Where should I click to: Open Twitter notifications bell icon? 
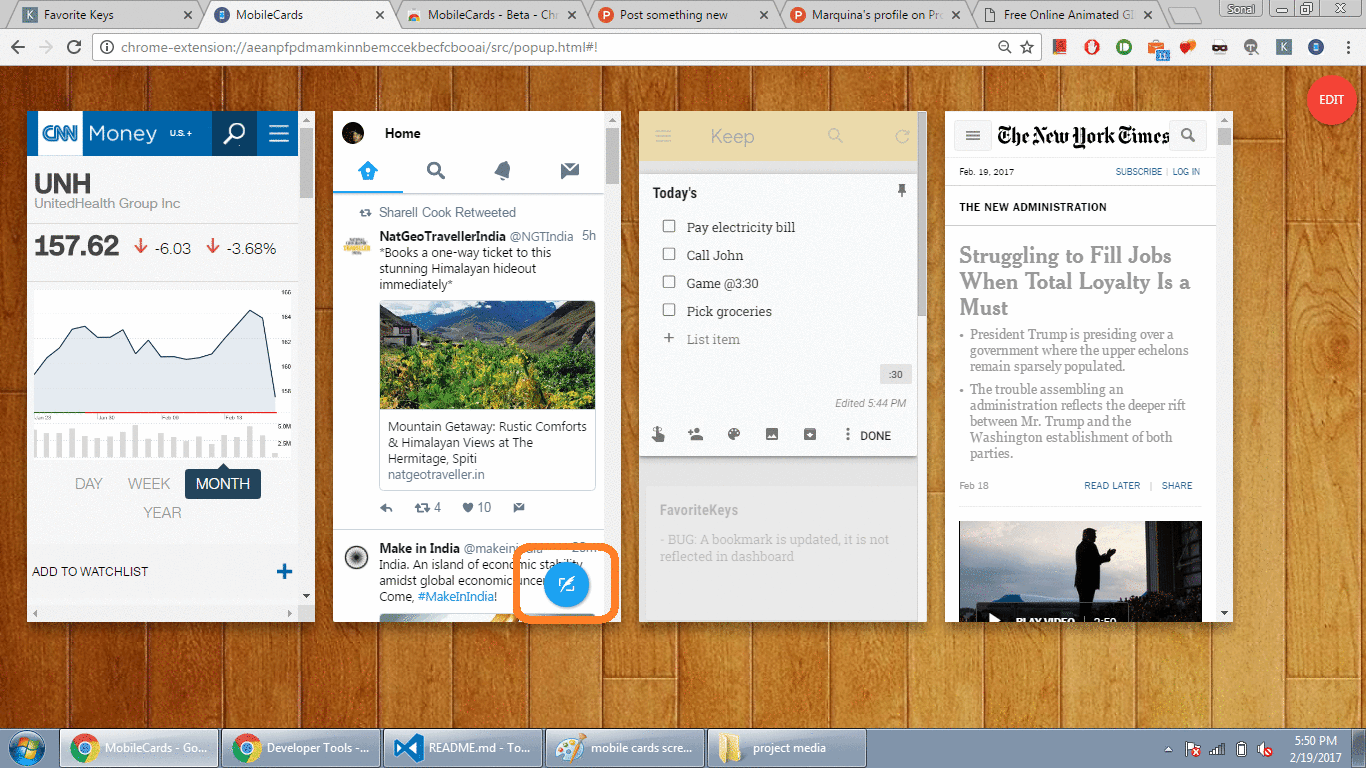pos(503,171)
